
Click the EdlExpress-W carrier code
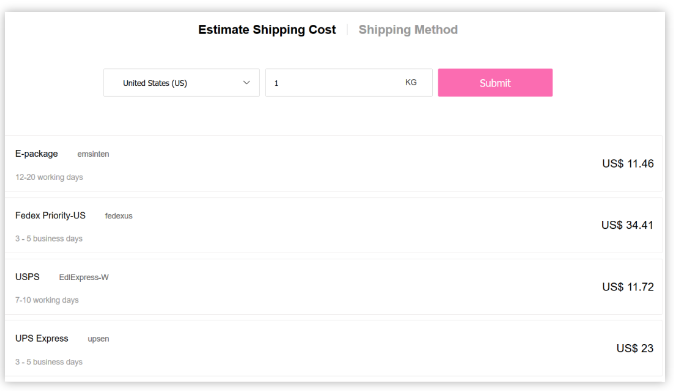tap(84, 277)
